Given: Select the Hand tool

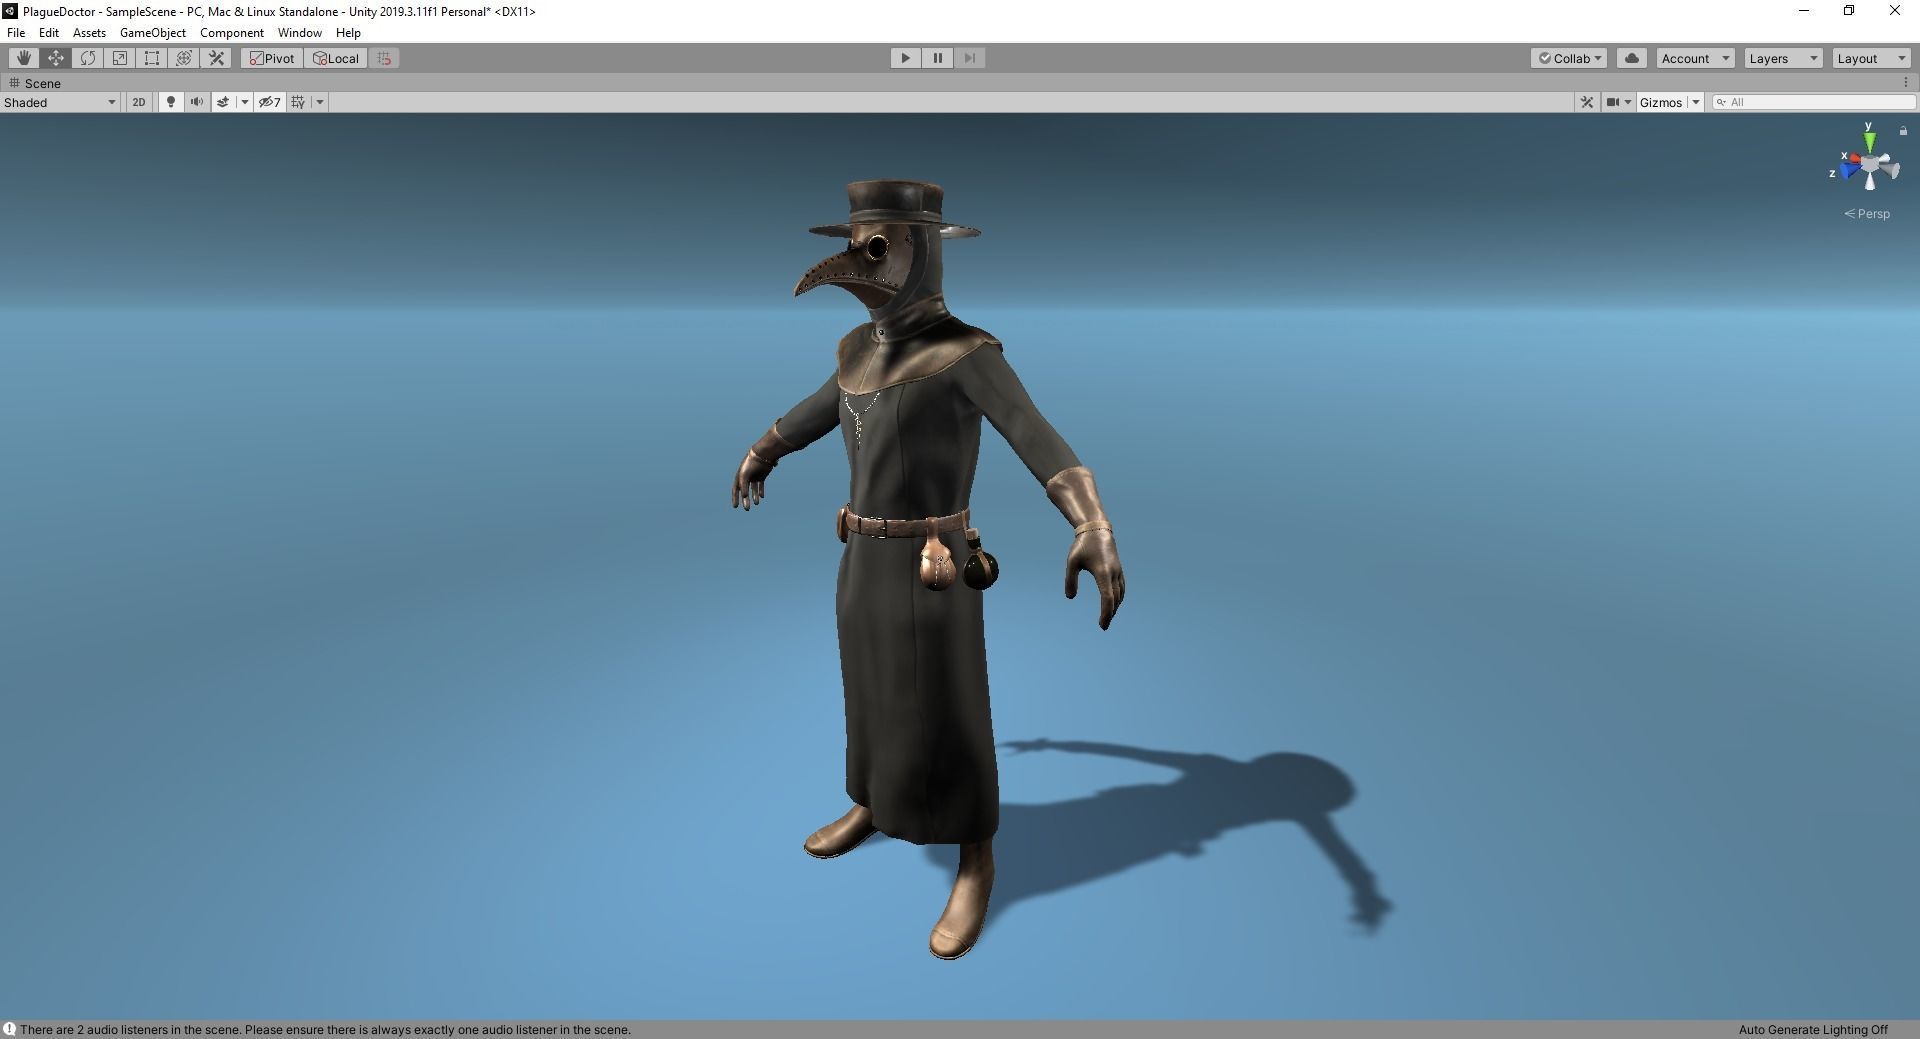Looking at the screenshot, I should (24, 58).
